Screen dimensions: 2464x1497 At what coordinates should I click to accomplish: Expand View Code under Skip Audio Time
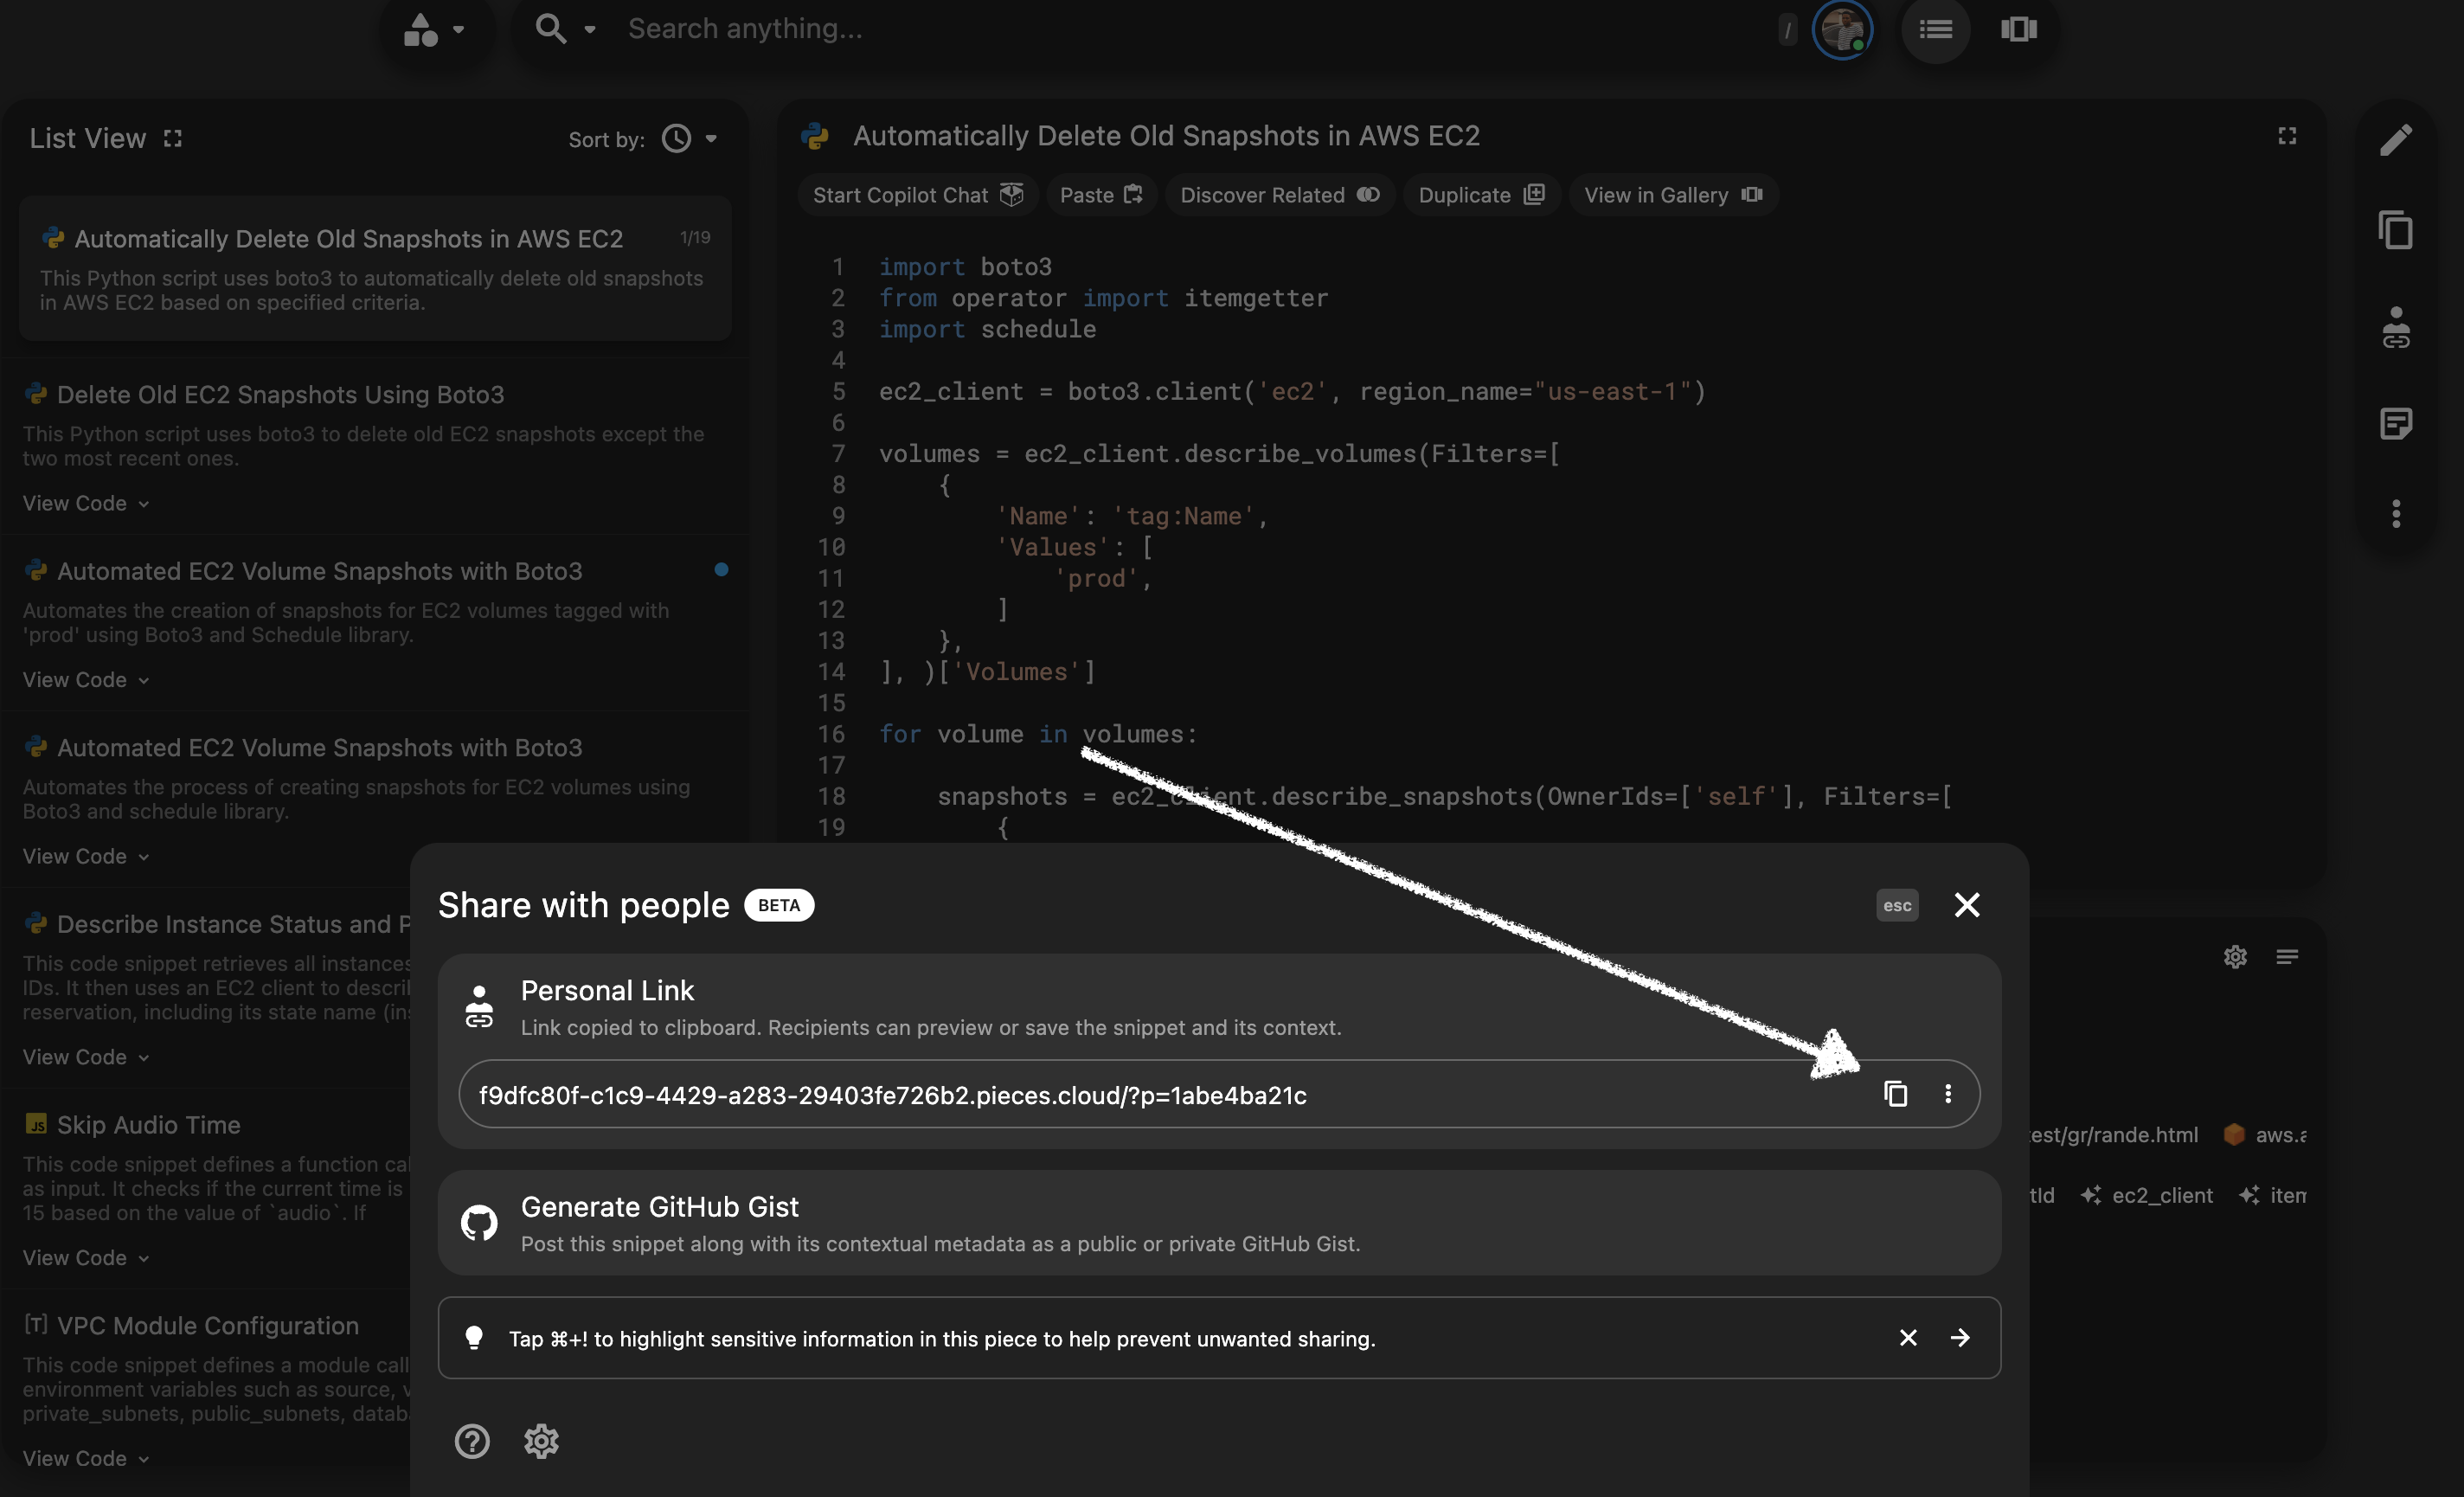click(x=86, y=1258)
